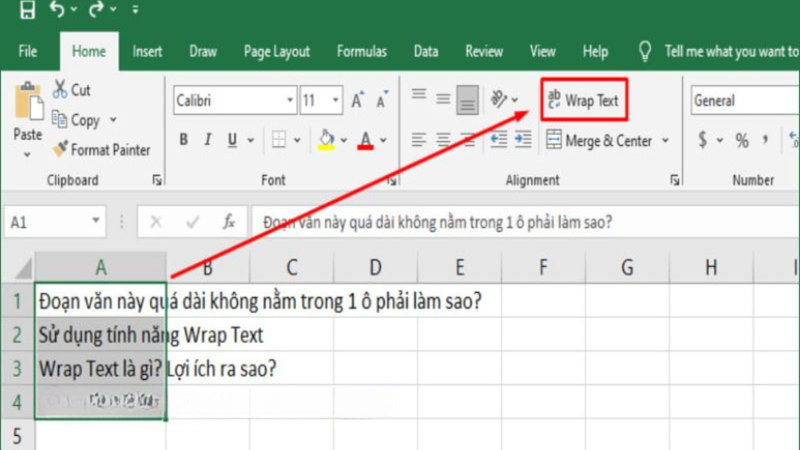Switch to the View tab

tap(542, 51)
